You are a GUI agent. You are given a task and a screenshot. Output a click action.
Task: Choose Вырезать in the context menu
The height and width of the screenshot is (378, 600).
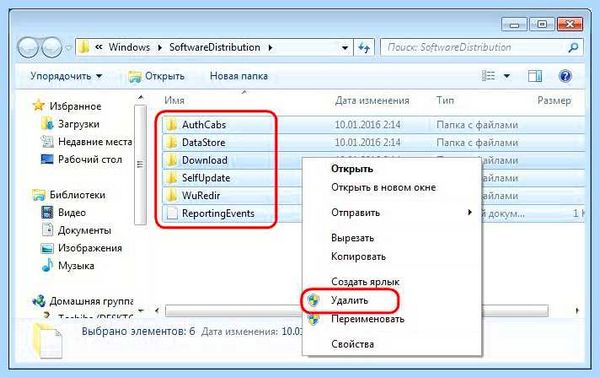coord(352,238)
